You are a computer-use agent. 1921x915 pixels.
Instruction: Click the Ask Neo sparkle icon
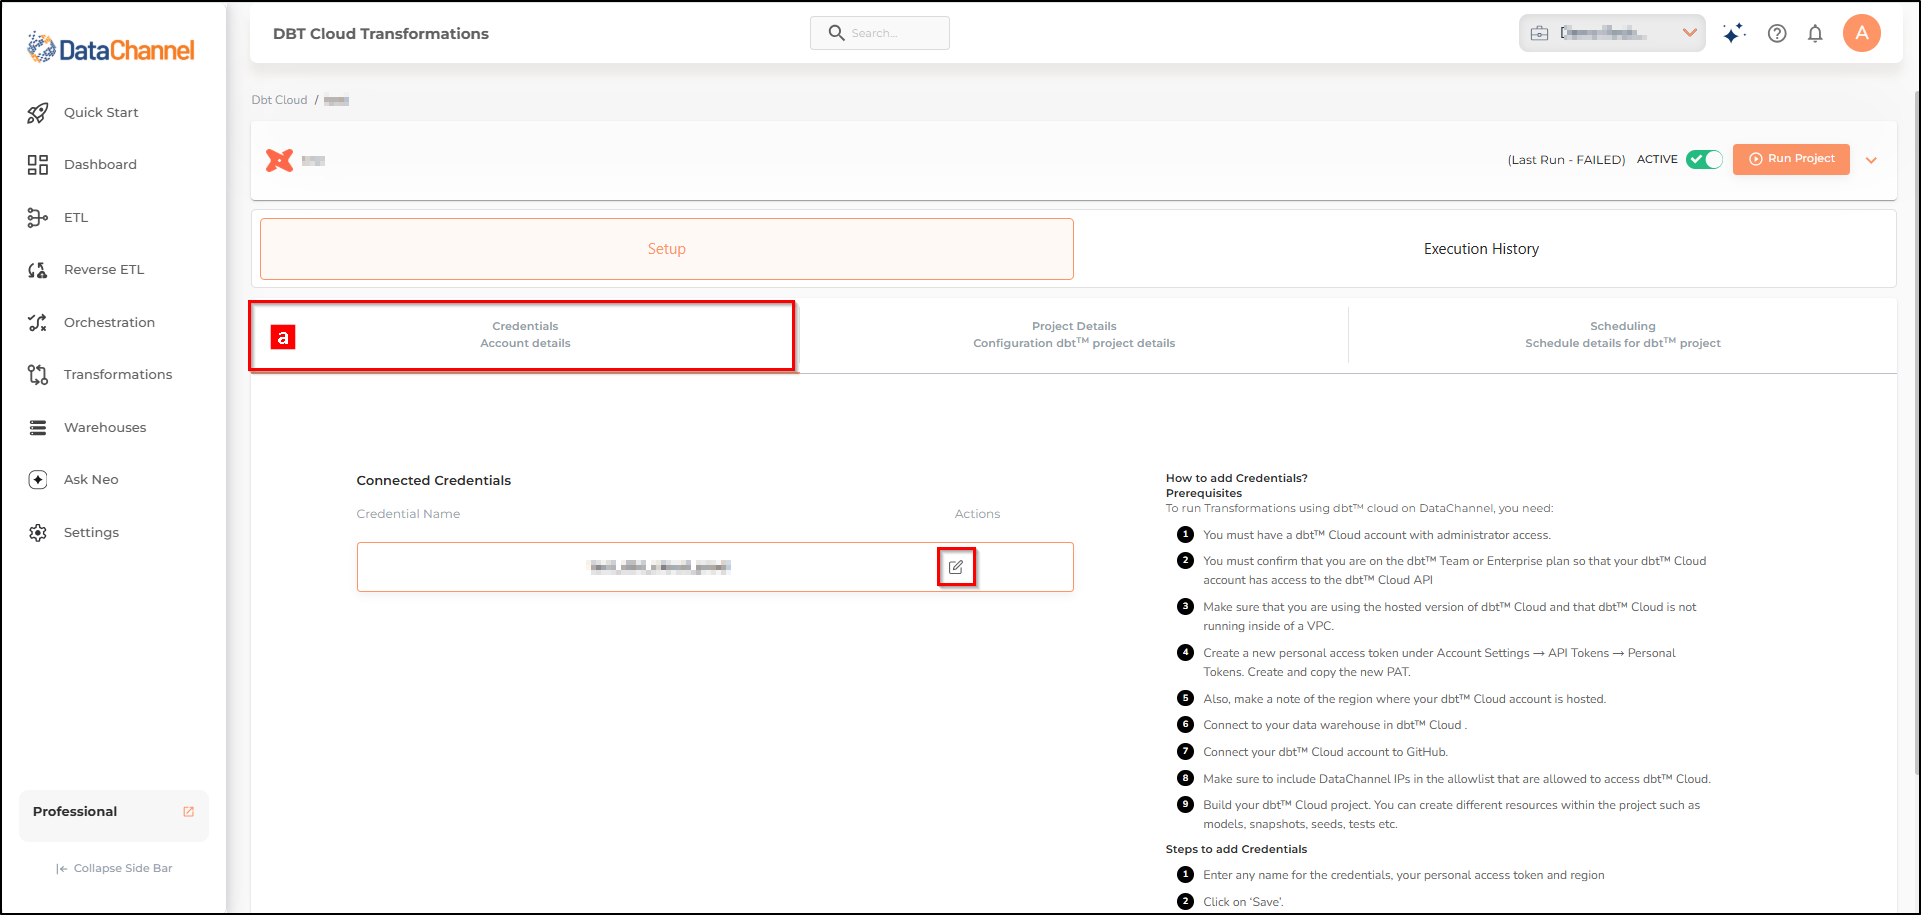(38, 480)
